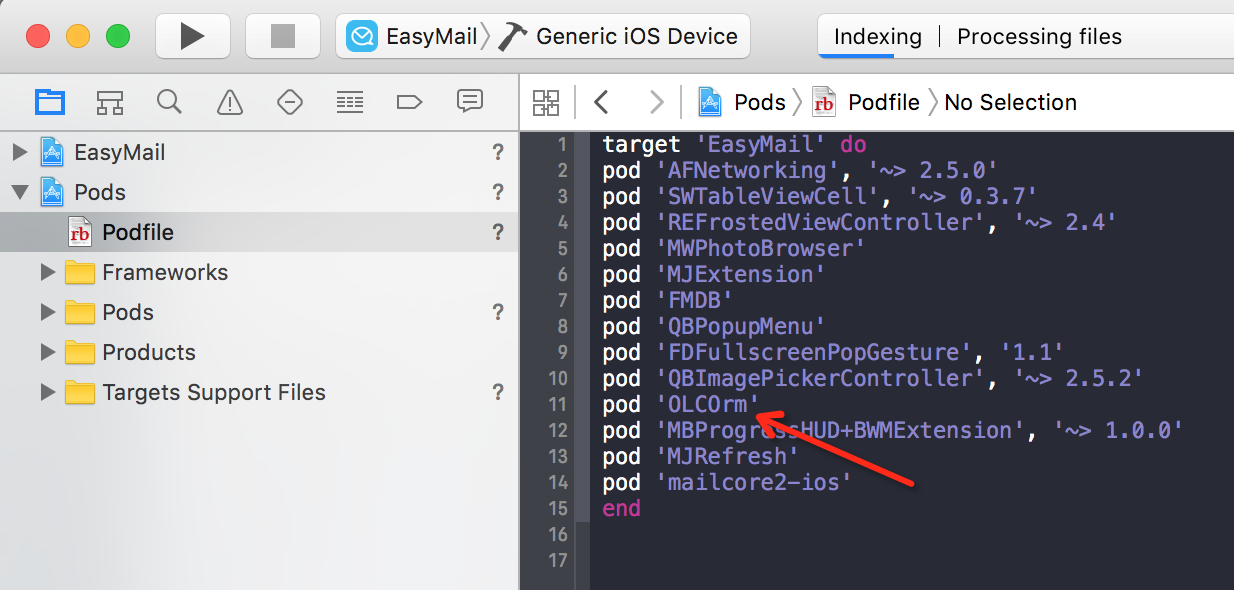
Task: Open the Find navigator magnifier icon
Action: (x=170, y=101)
